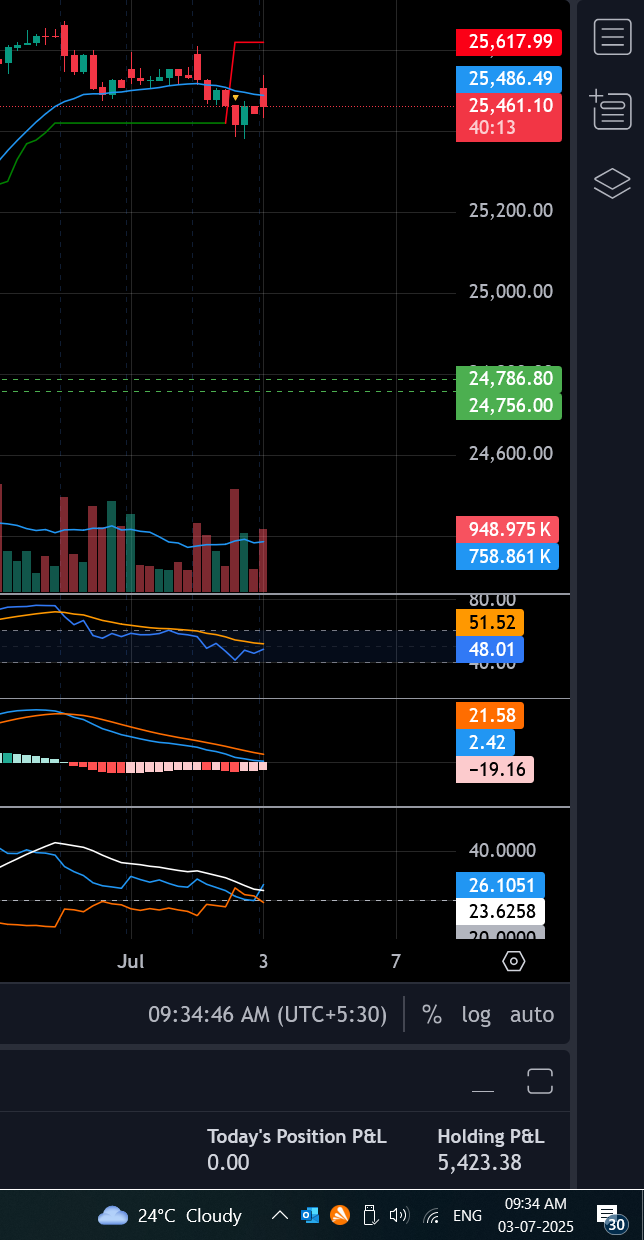Open Windows notification center

(609, 1216)
